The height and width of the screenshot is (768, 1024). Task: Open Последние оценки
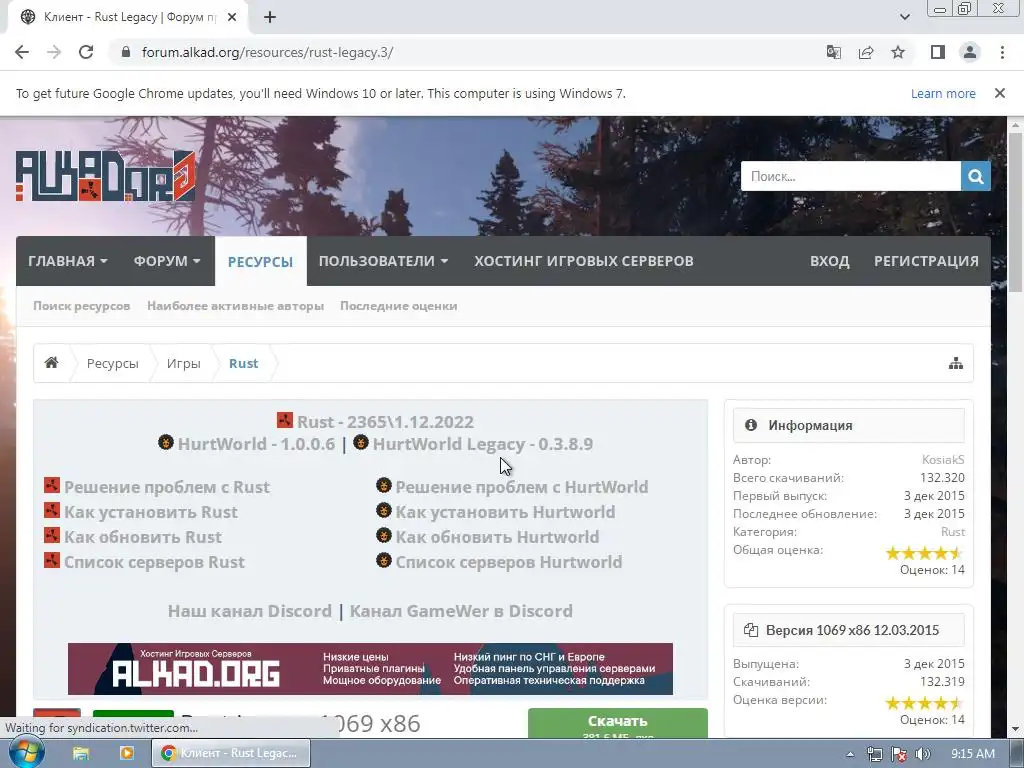pos(398,306)
